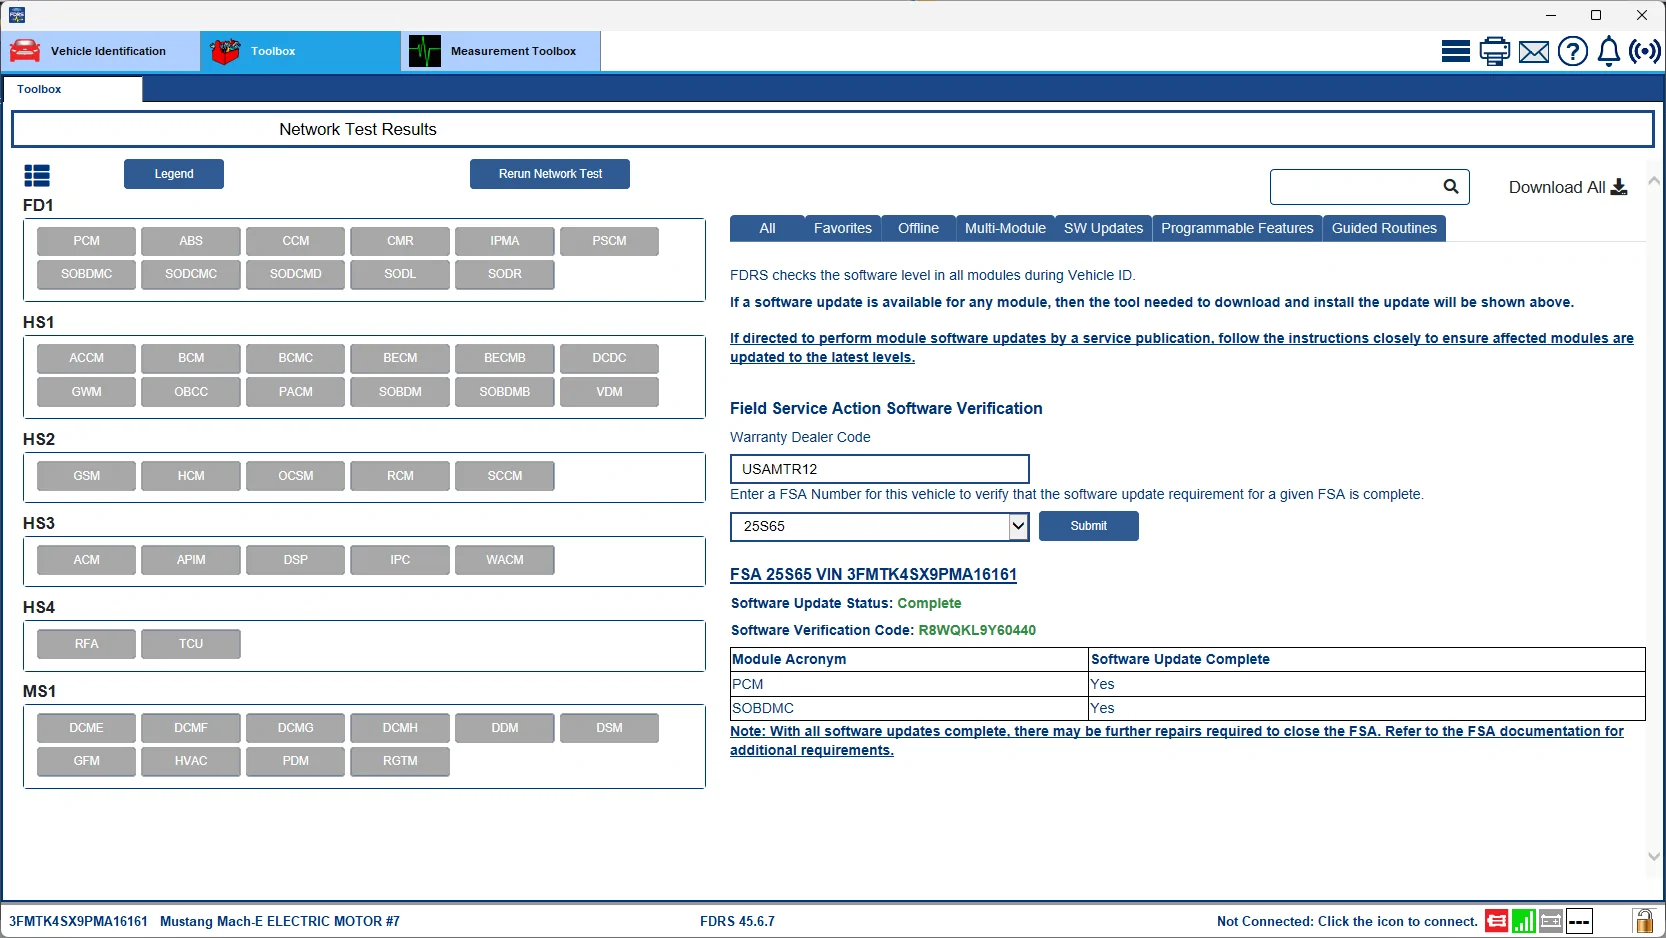The height and width of the screenshot is (938, 1666).
Task: Select the VDM module button
Action: pyautogui.click(x=609, y=392)
